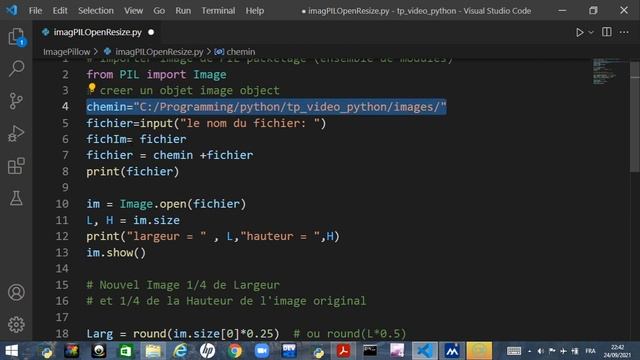640x360 pixels.
Task: Open the File menu
Action: [x=36, y=11]
